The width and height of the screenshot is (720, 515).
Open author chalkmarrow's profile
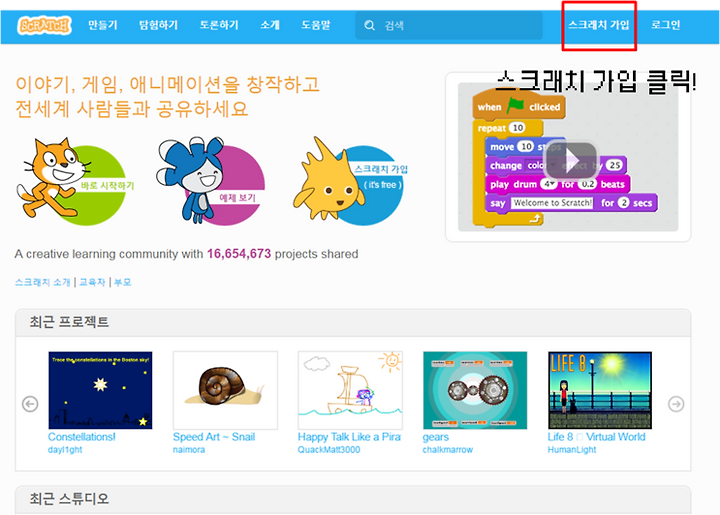[x=448, y=450]
